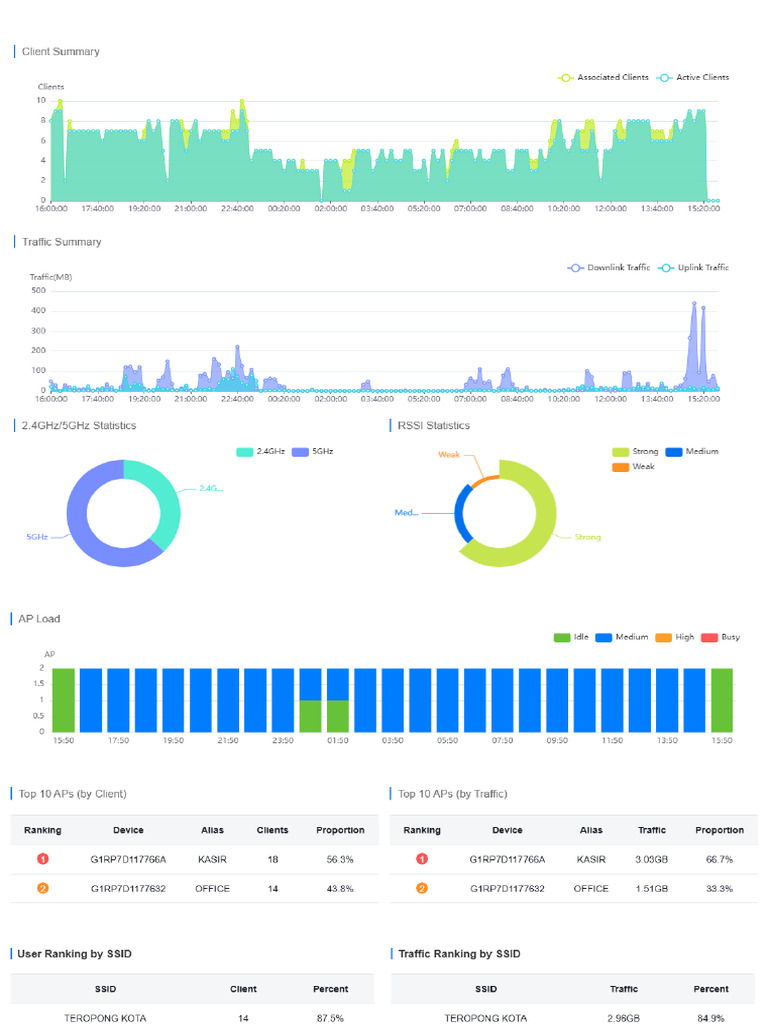
Task: Click the 33.3% proportion value
Action: tap(719, 889)
